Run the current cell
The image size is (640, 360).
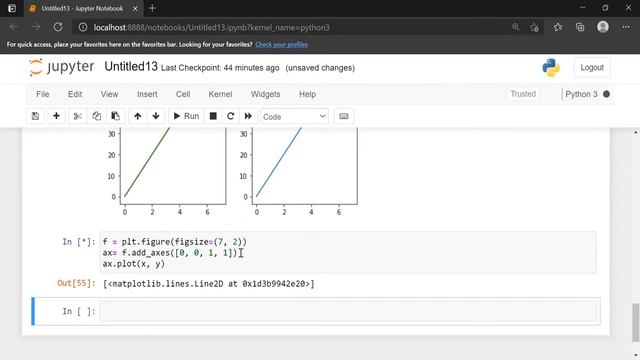tap(186, 116)
